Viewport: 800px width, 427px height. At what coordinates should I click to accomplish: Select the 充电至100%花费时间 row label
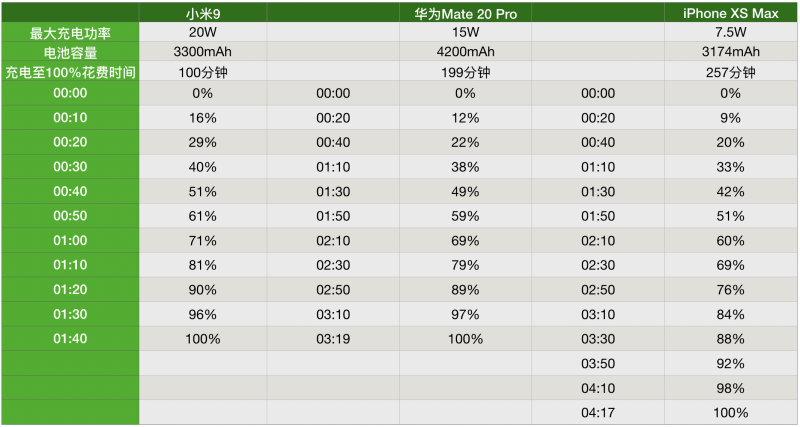click(68, 72)
